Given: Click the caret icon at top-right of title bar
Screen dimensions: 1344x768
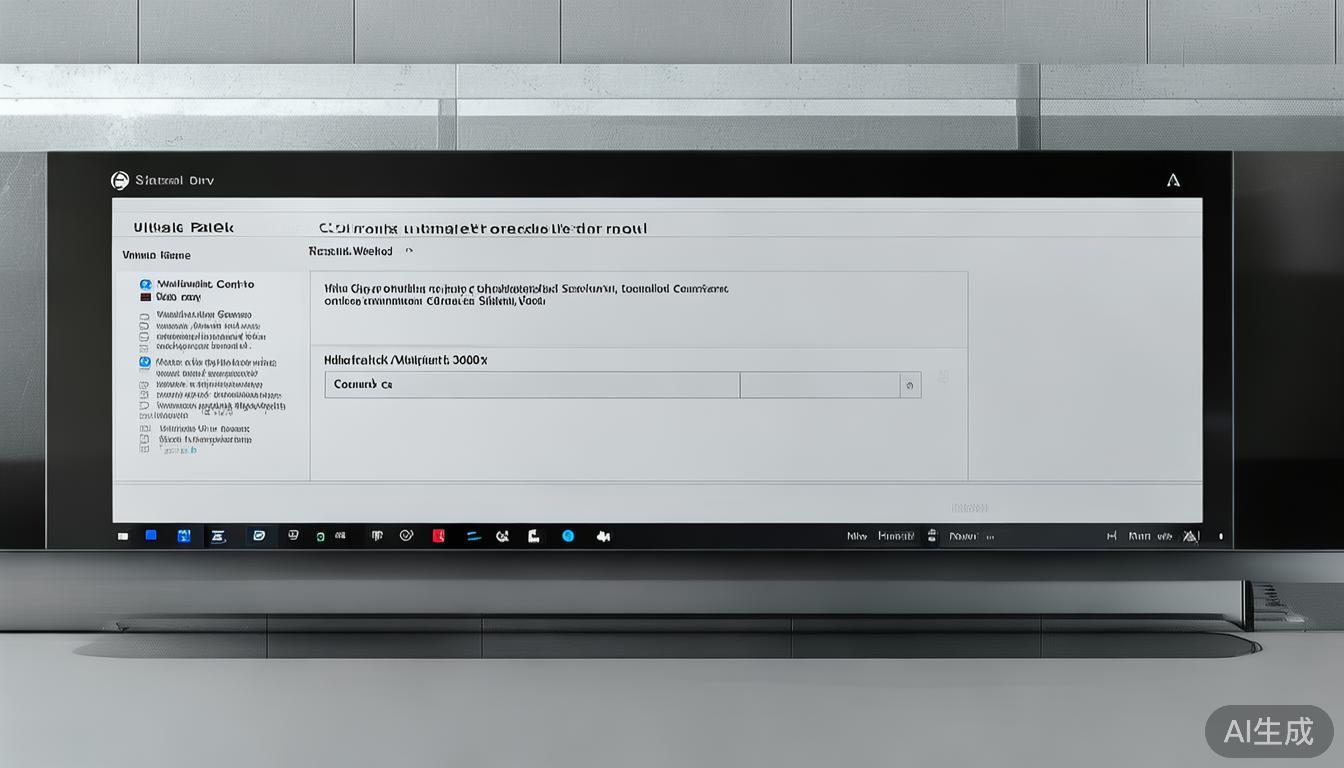Looking at the screenshot, I should (x=1173, y=181).
